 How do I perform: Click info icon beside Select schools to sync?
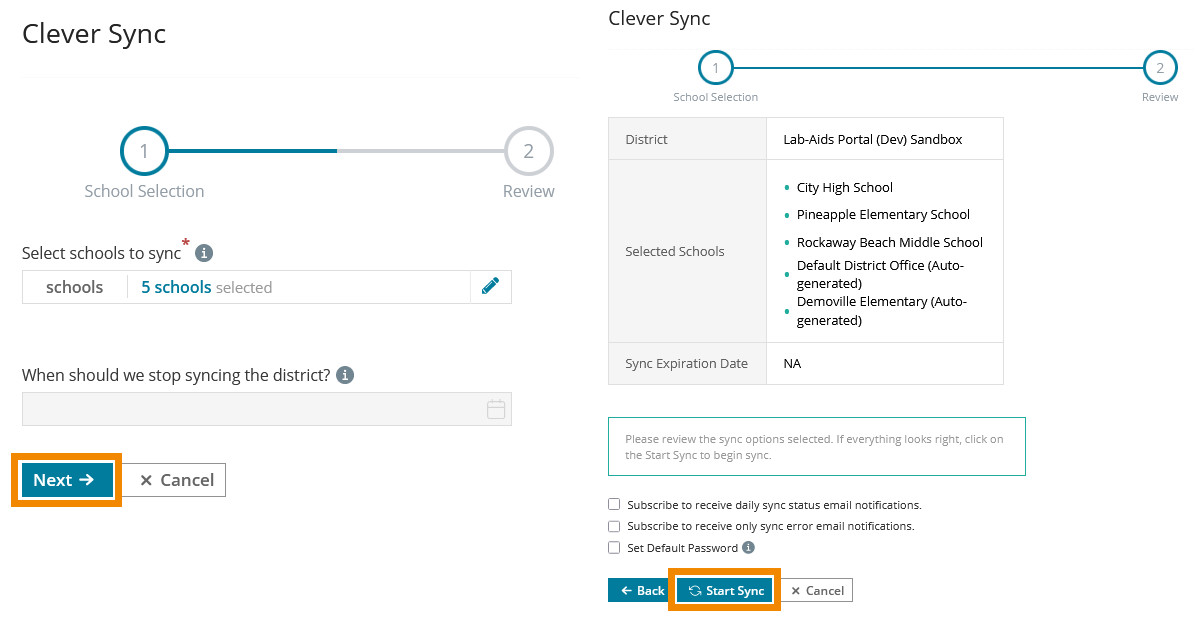coord(204,254)
